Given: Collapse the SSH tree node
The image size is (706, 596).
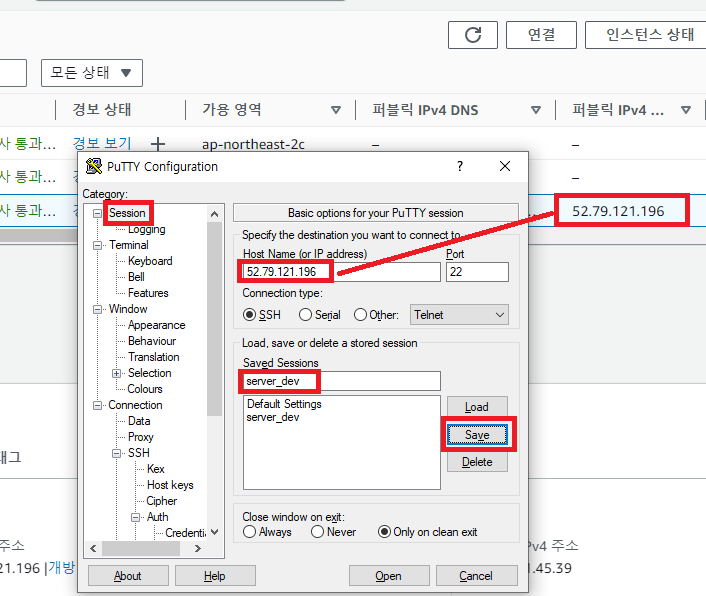Looking at the screenshot, I should (x=116, y=453).
